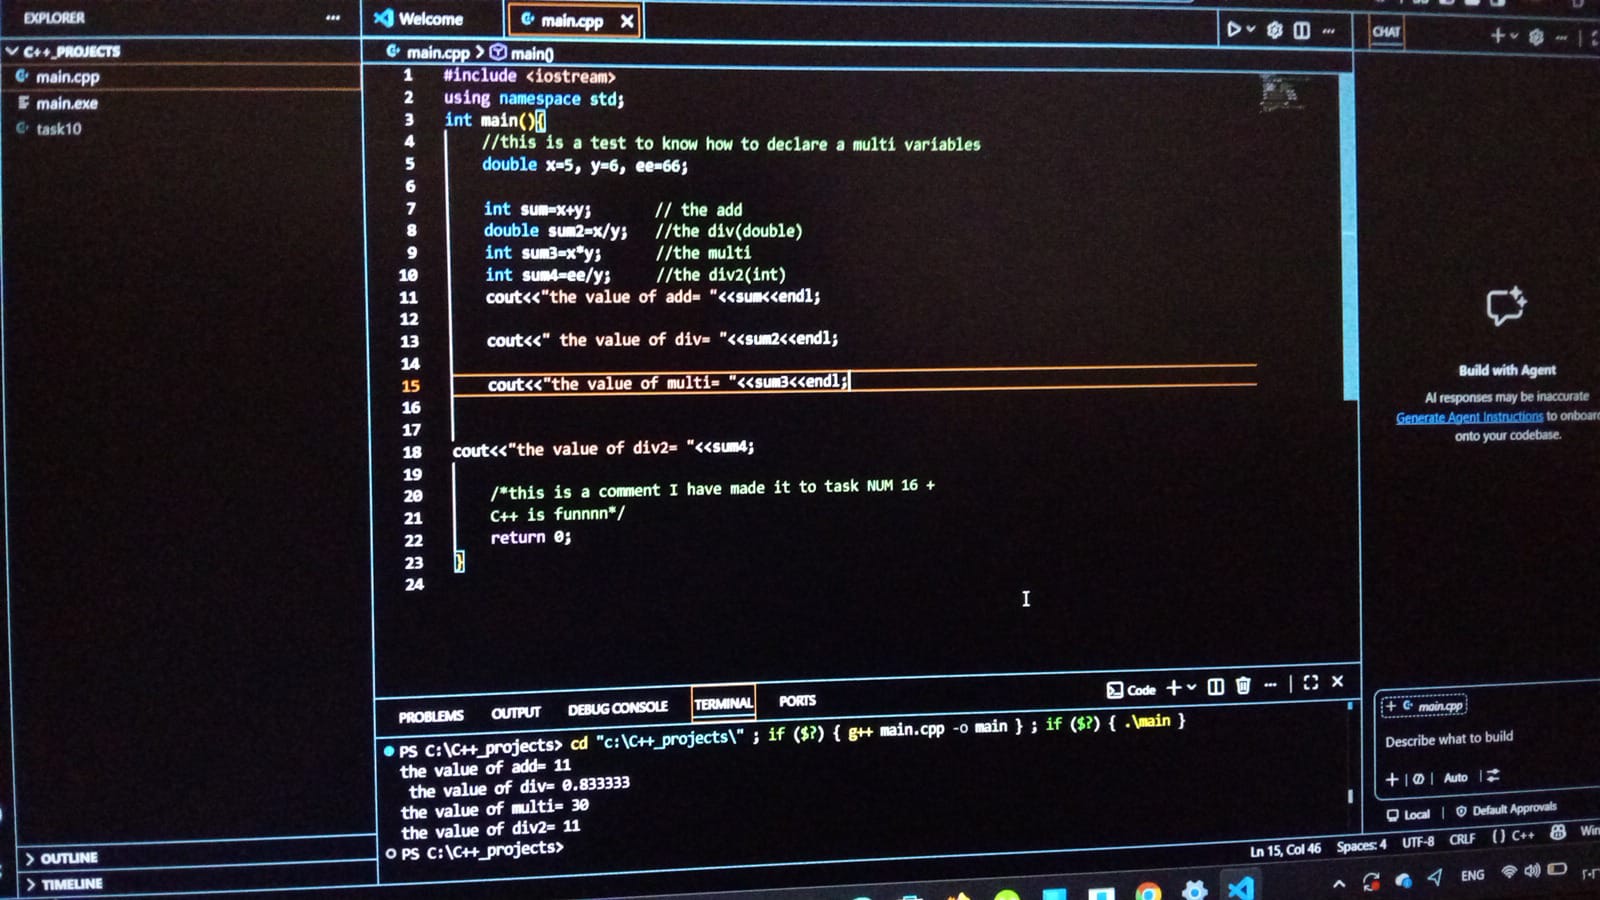The height and width of the screenshot is (900, 1600).
Task: Open Windows Settings taskbar gear icon
Action: 1194,889
